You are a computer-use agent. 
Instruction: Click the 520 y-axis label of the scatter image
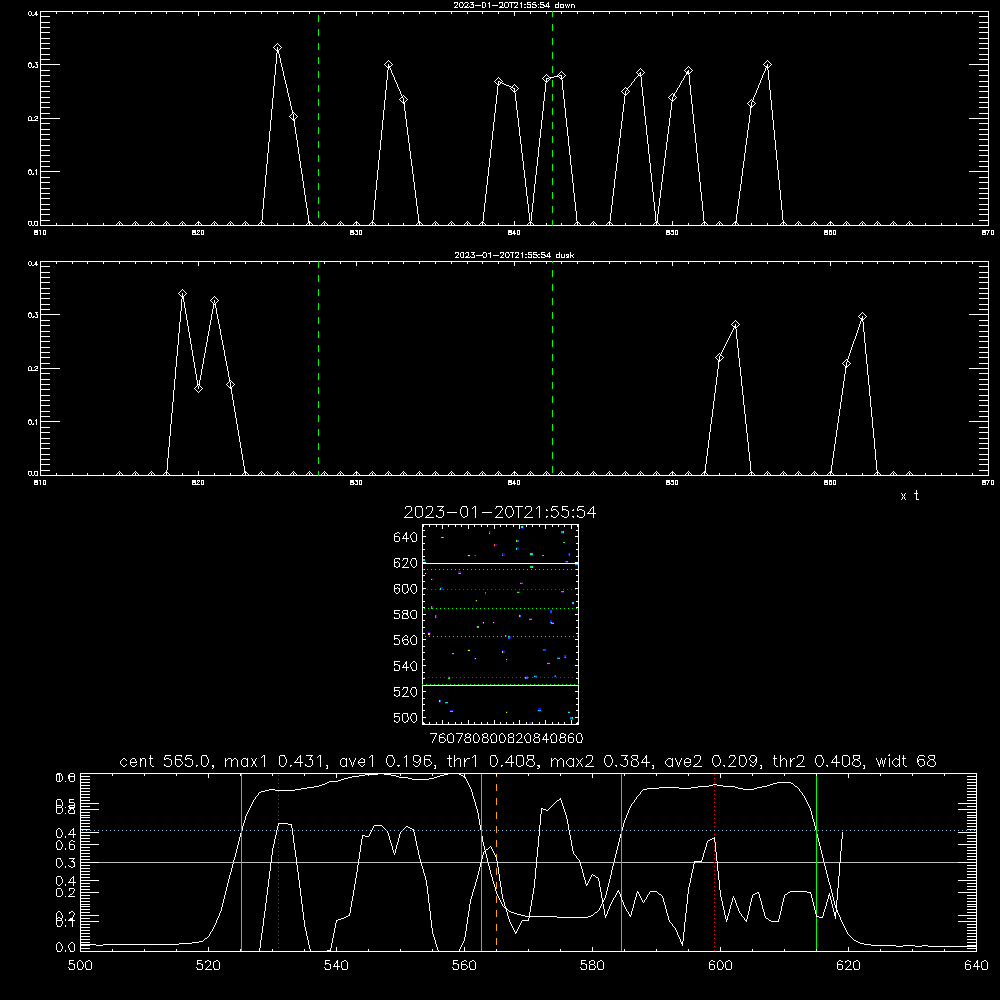[406, 692]
